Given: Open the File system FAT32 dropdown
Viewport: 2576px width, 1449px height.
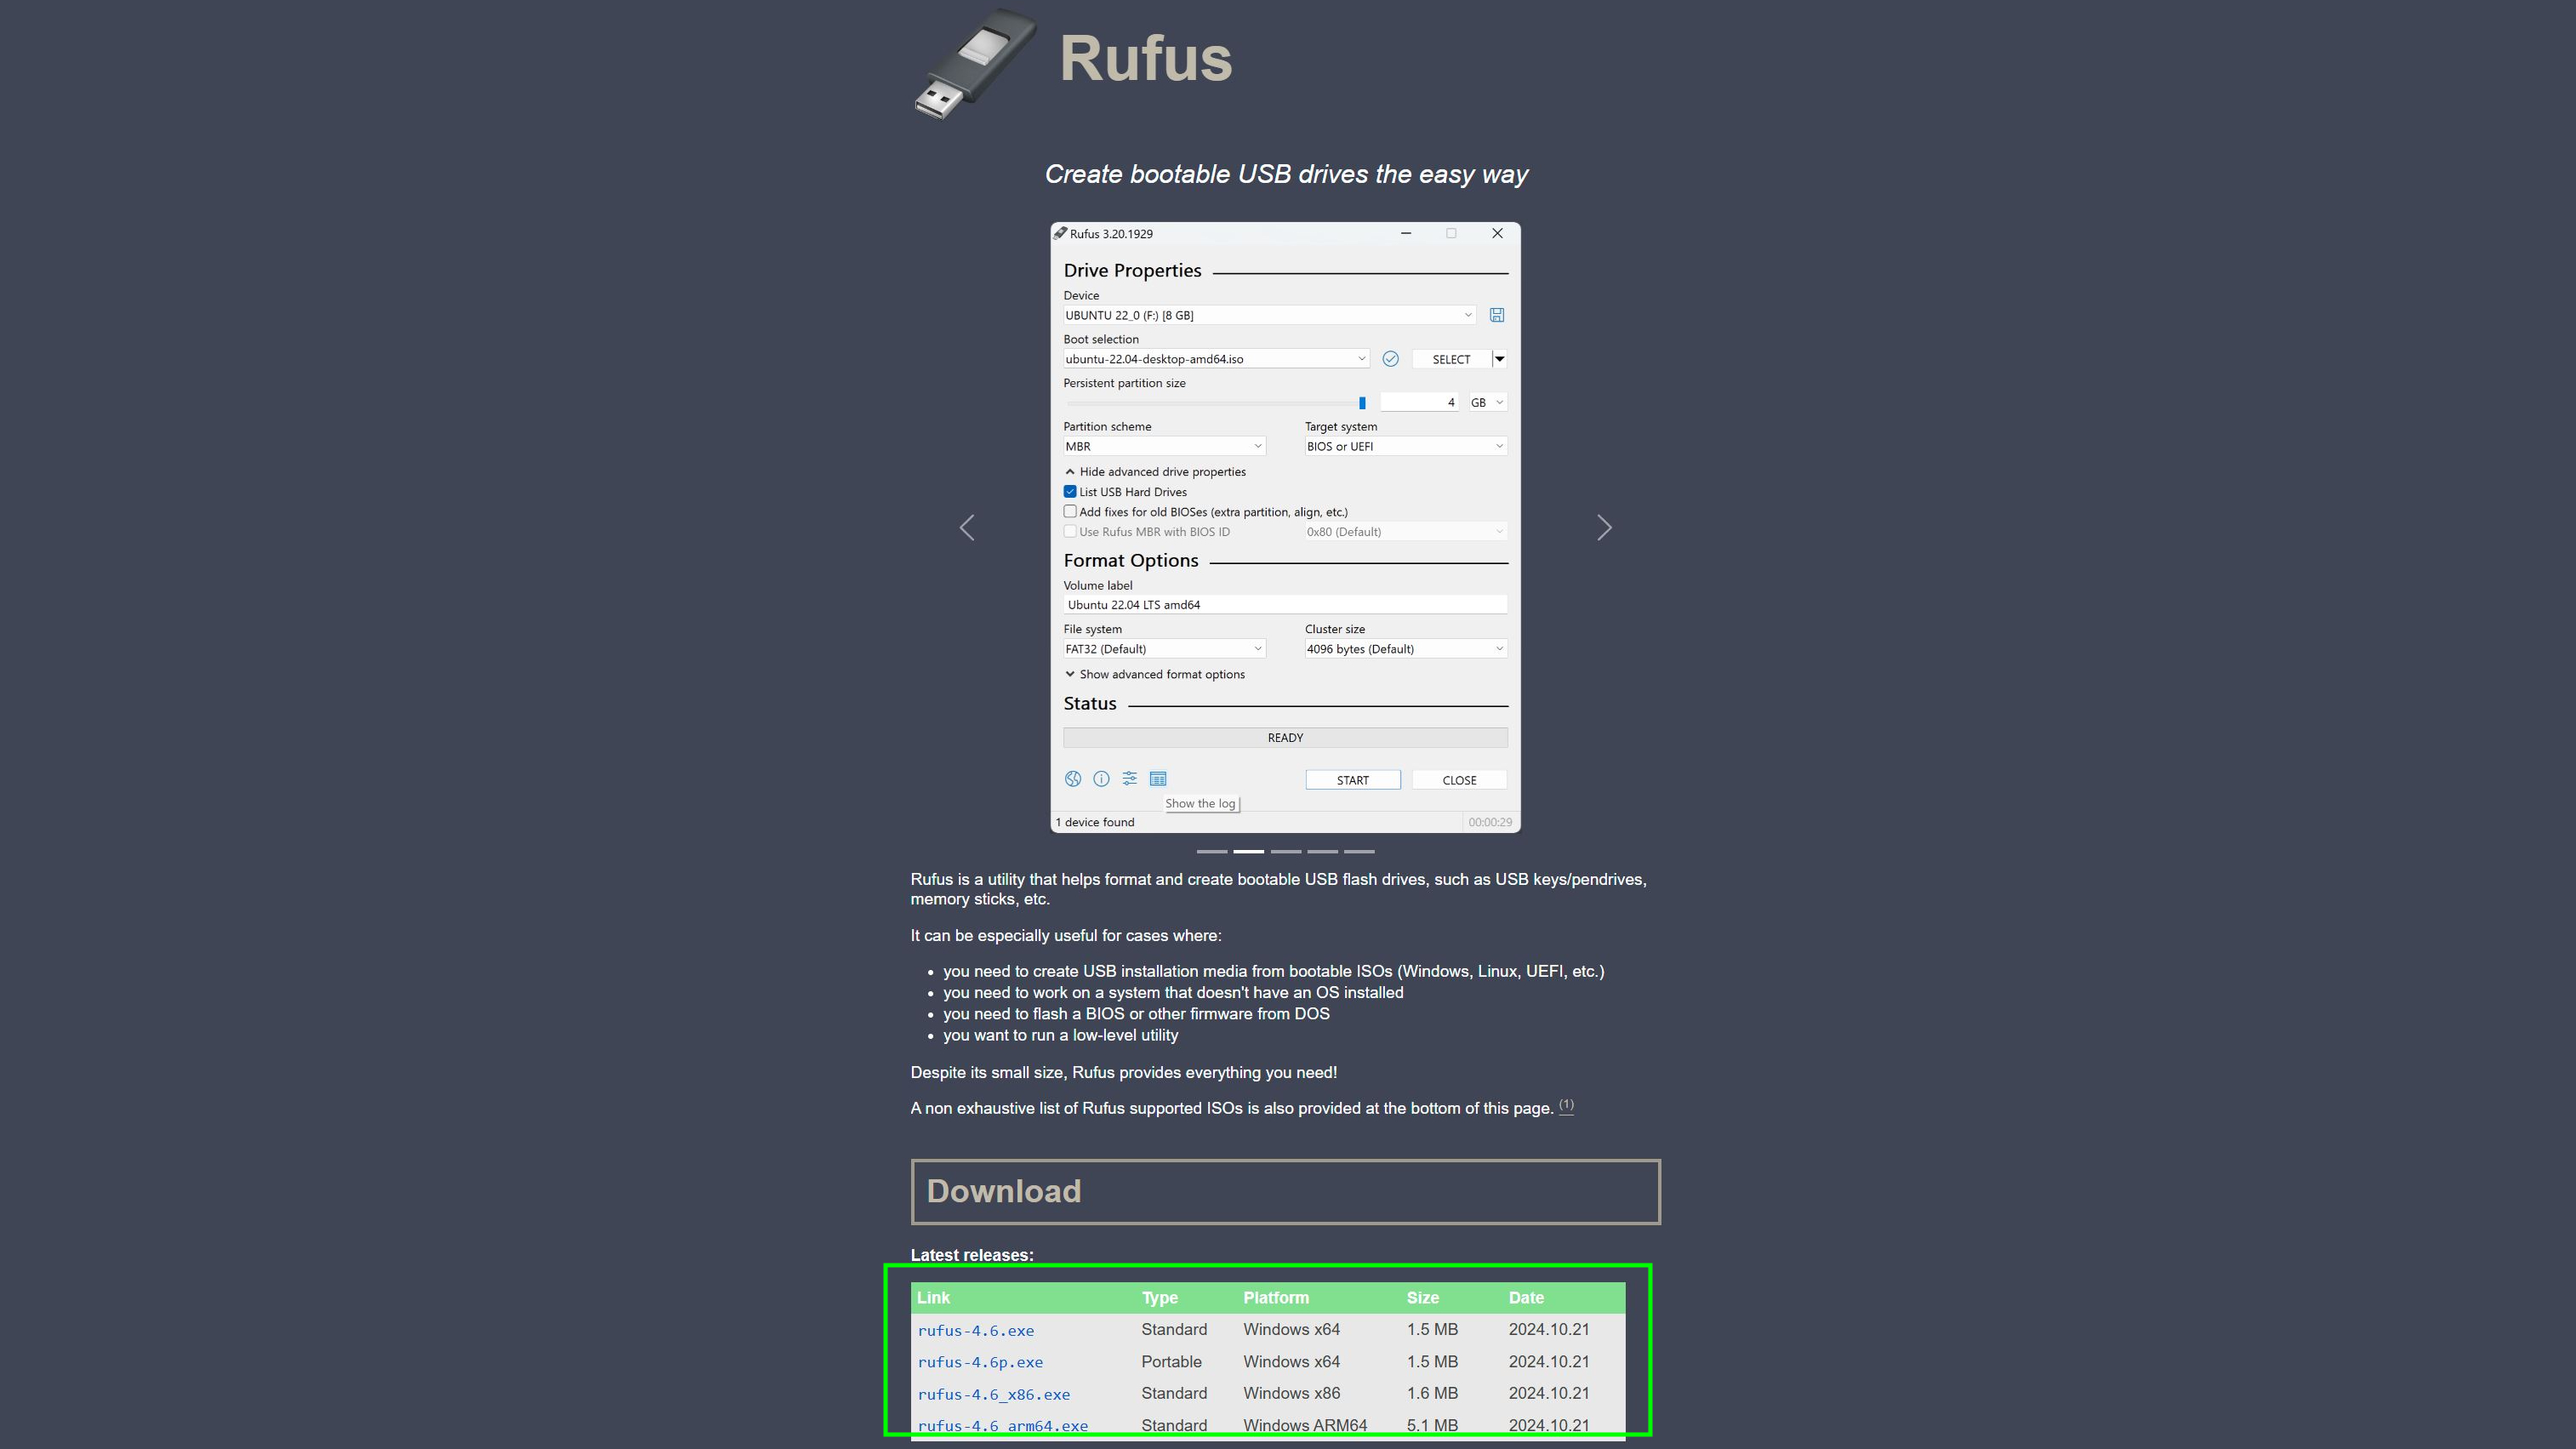Looking at the screenshot, I should [x=1164, y=649].
